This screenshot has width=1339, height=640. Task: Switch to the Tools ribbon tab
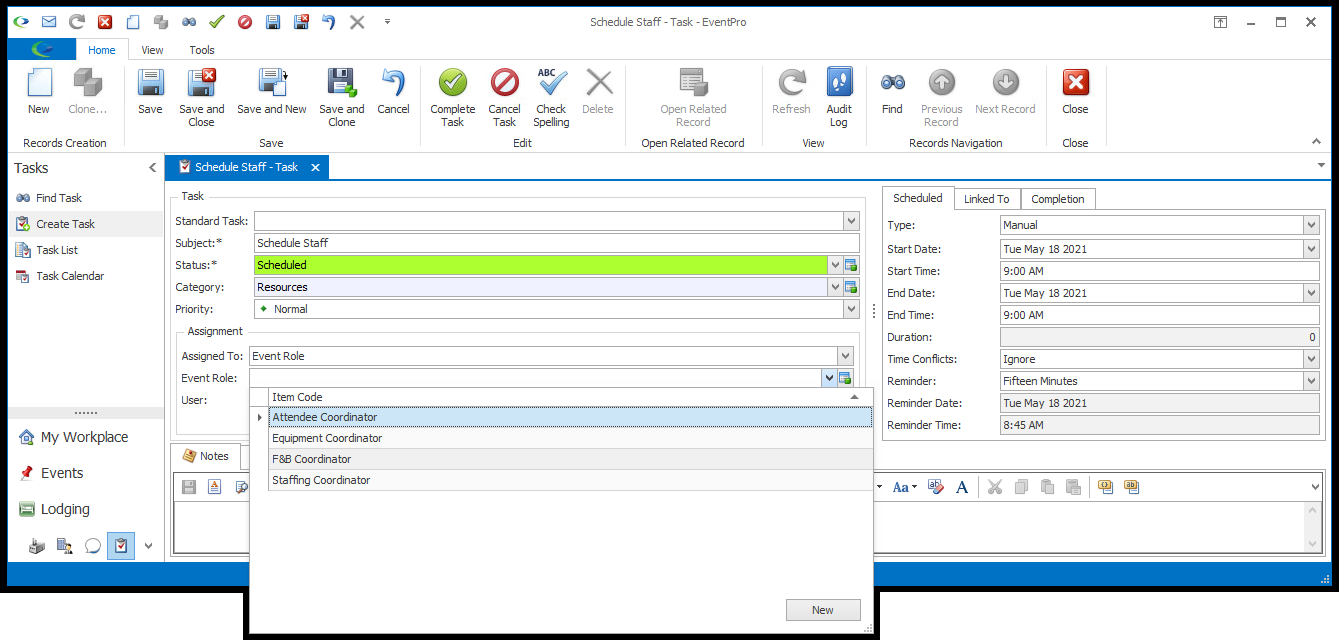tap(202, 50)
